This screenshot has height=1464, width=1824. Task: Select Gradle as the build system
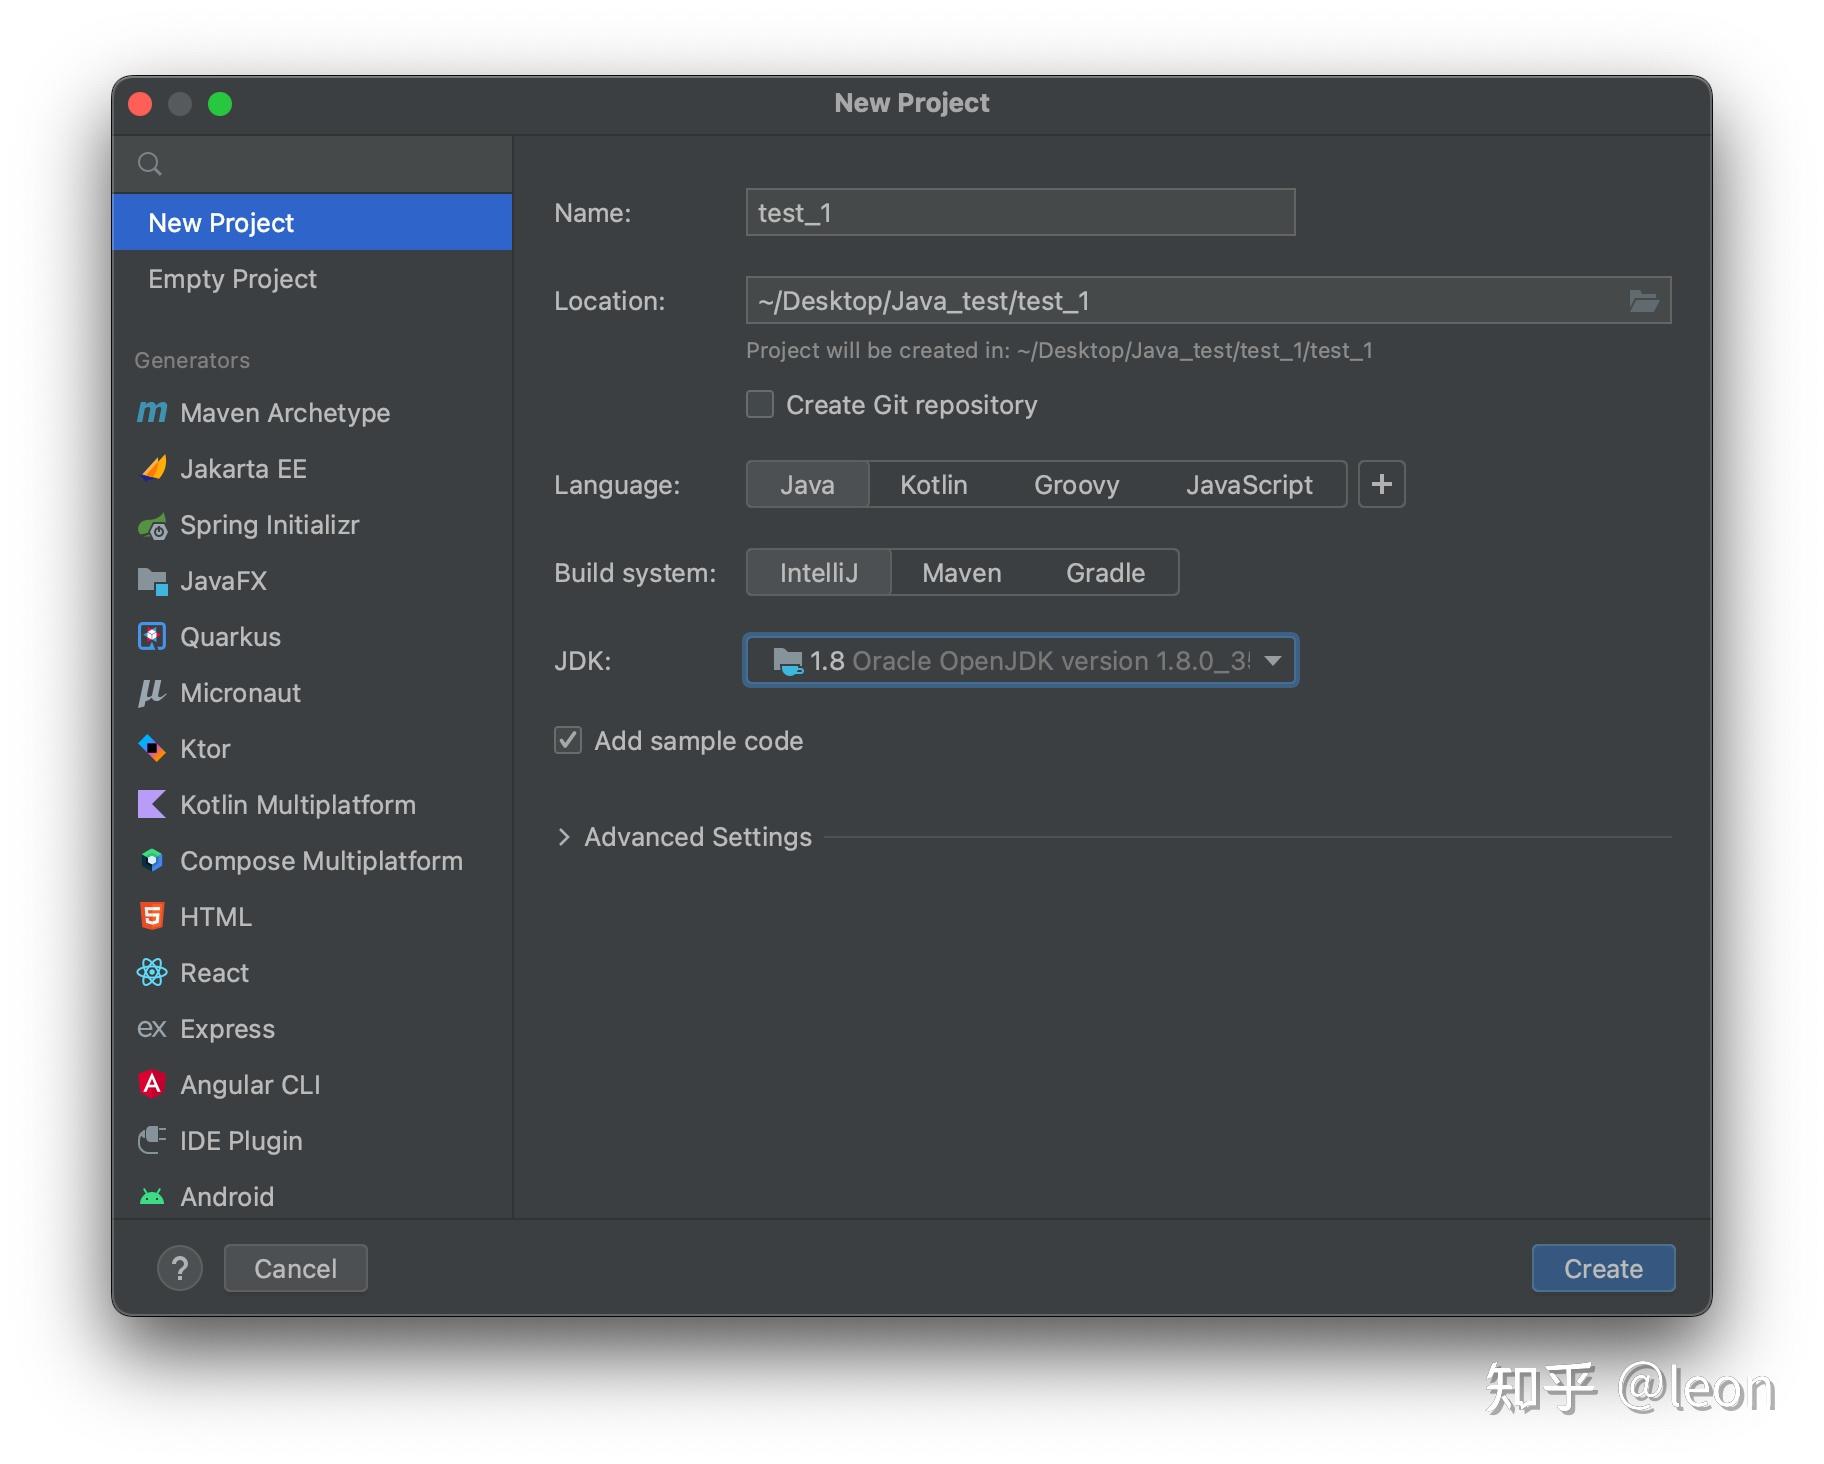[1104, 572]
